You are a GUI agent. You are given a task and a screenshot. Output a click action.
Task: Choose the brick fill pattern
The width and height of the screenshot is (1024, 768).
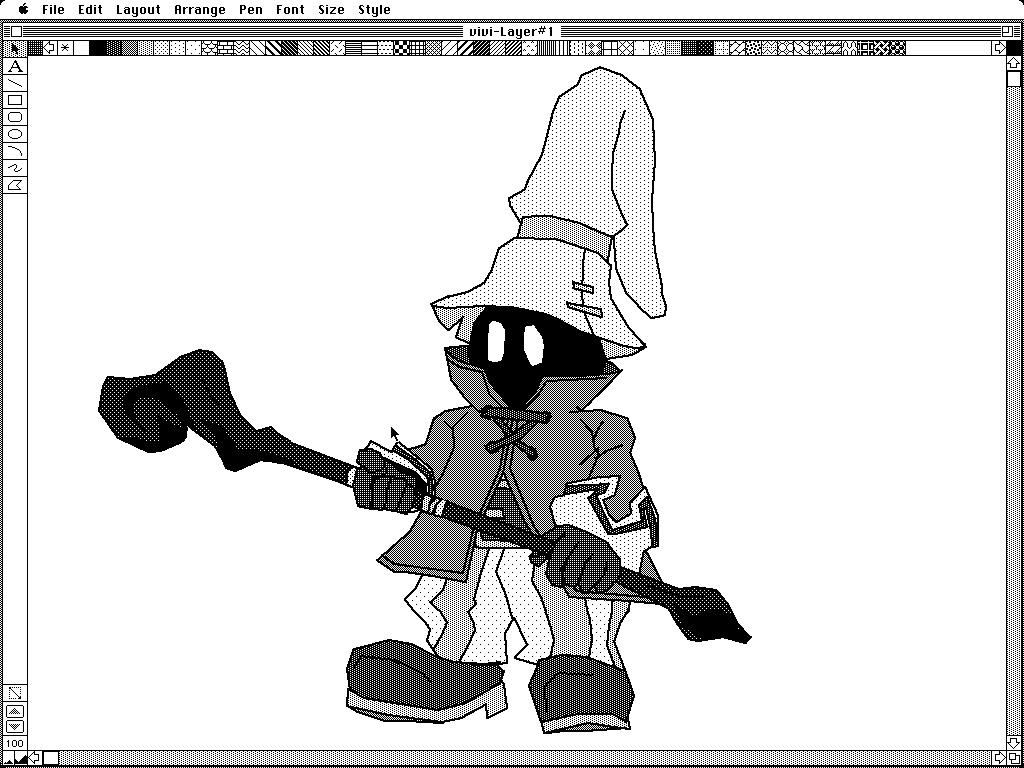225,48
